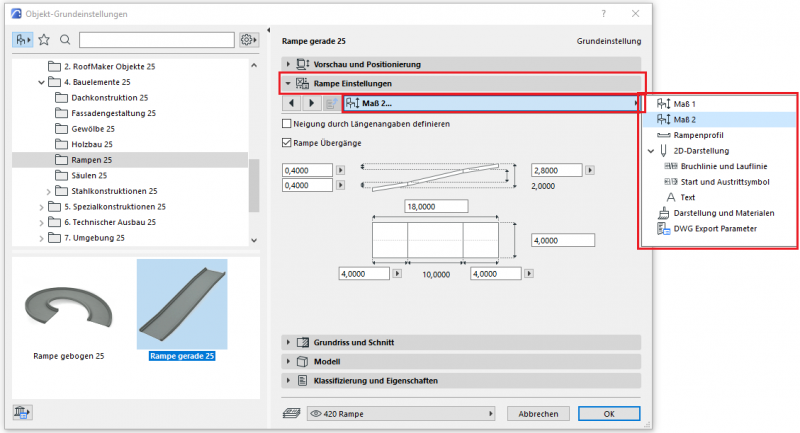This screenshot has height=433, width=800.
Task: Click the object library view icon
Action: click(x=22, y=40)
